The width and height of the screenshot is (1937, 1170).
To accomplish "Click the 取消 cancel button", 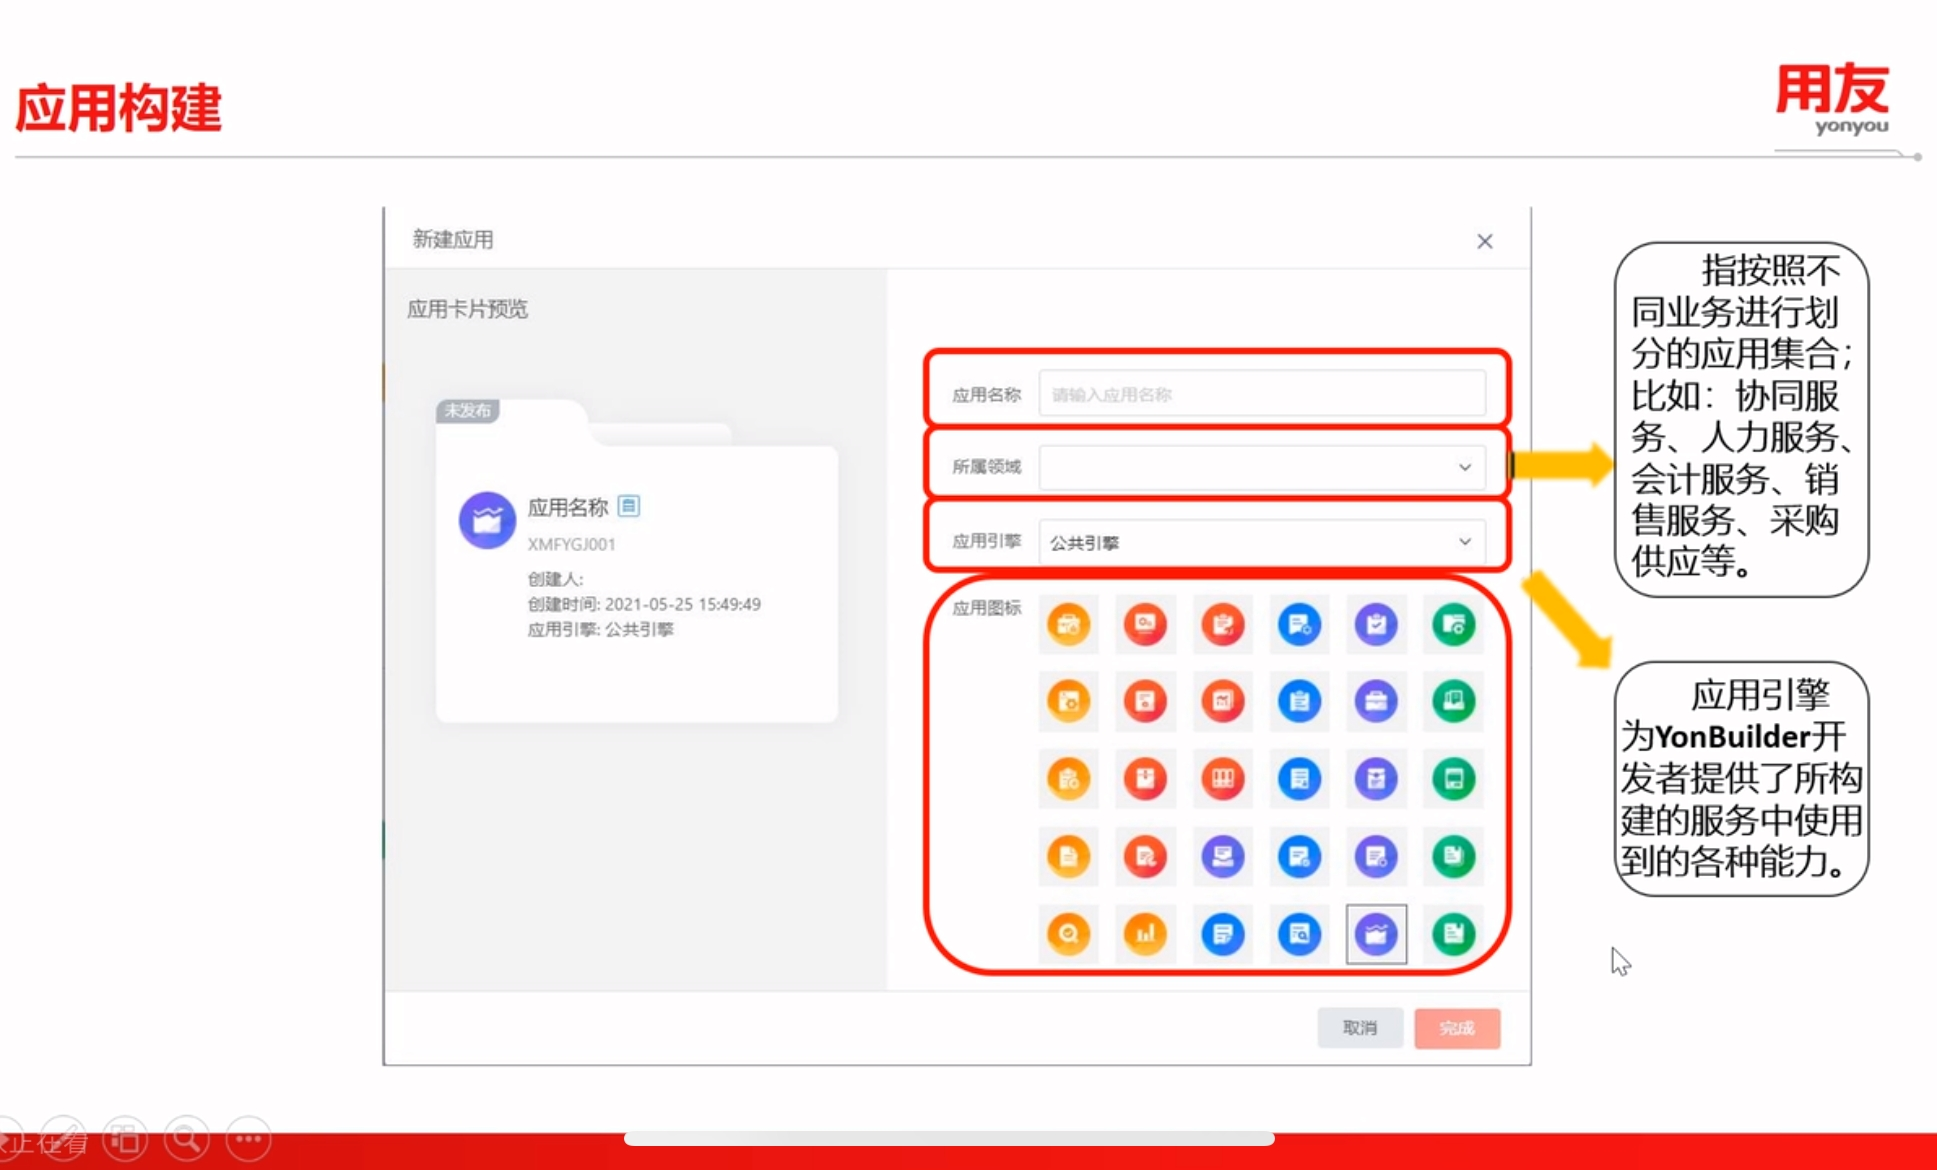I will 1360,1027.
